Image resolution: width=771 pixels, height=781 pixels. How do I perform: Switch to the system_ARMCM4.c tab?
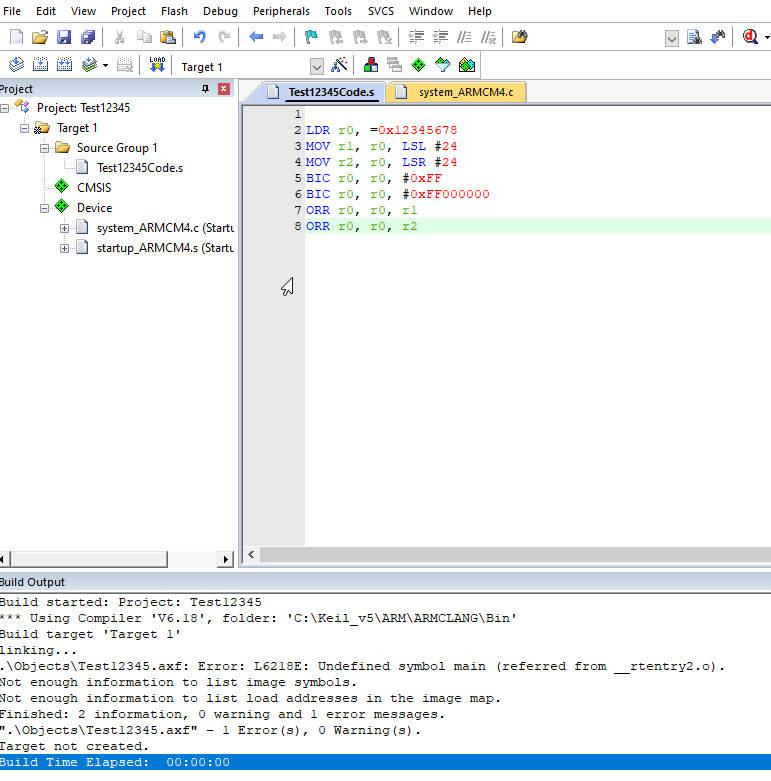click(464, 92)
